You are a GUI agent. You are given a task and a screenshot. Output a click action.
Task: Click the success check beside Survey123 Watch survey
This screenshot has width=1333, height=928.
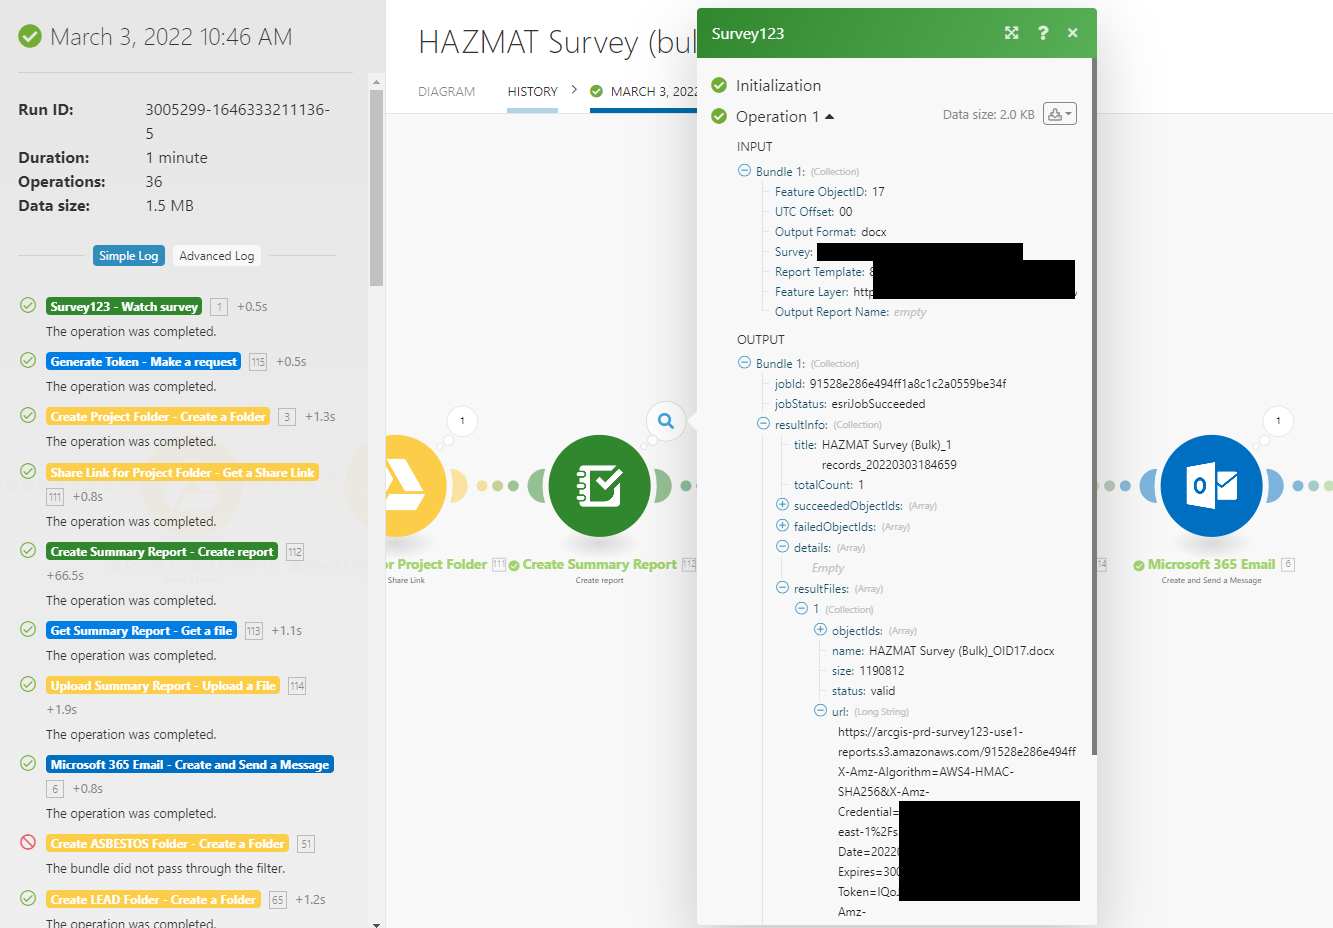tap(27, 306)
